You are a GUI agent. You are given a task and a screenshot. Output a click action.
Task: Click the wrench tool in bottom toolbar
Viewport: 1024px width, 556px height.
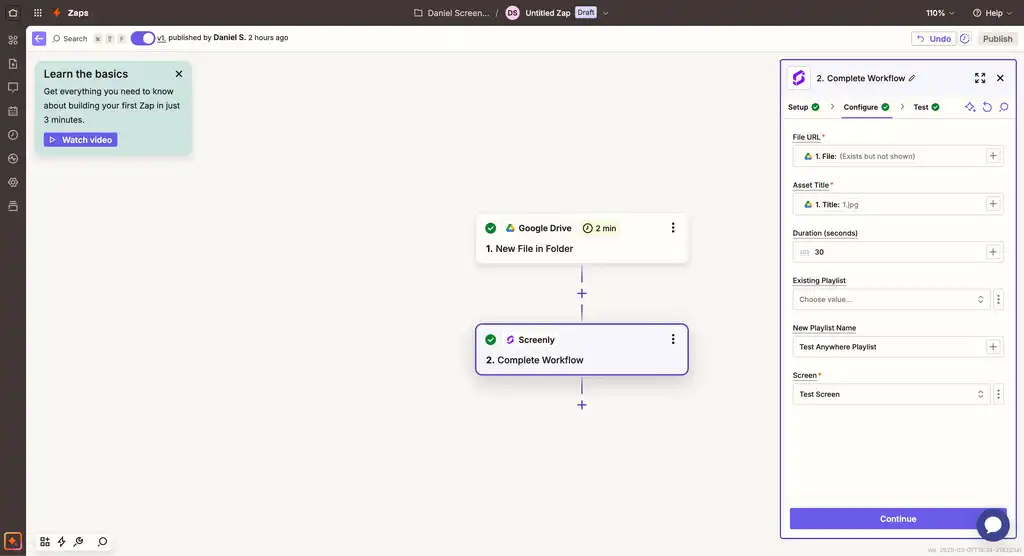click(x=79, y=542)
